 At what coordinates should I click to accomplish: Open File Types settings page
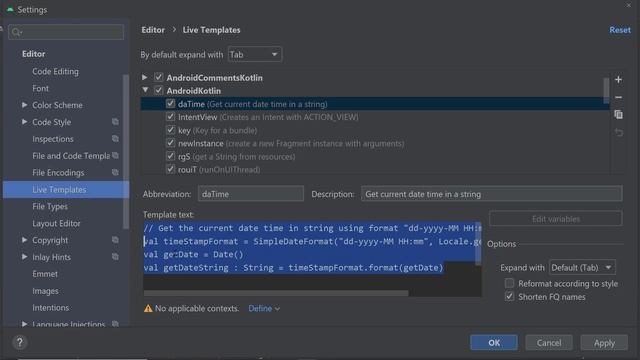[x=50, y=207]
